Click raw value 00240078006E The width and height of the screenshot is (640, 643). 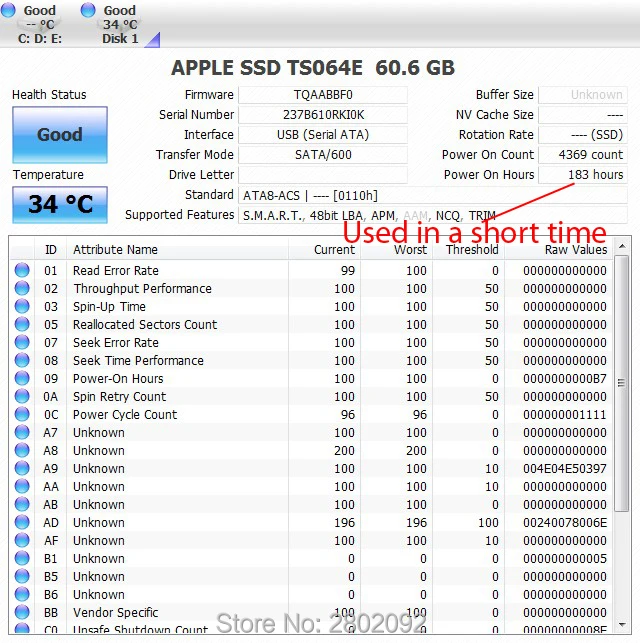coord(565,522)
